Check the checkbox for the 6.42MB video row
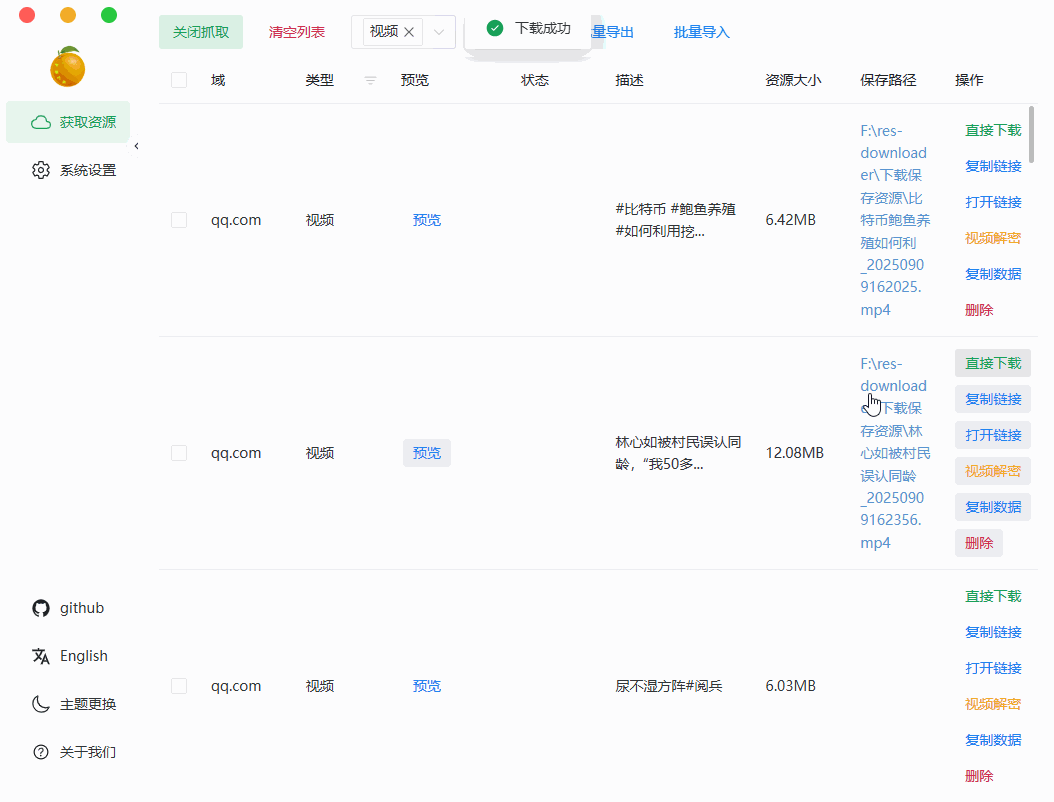The width and height of the screenshot is (1054, 802). [179, 219]
